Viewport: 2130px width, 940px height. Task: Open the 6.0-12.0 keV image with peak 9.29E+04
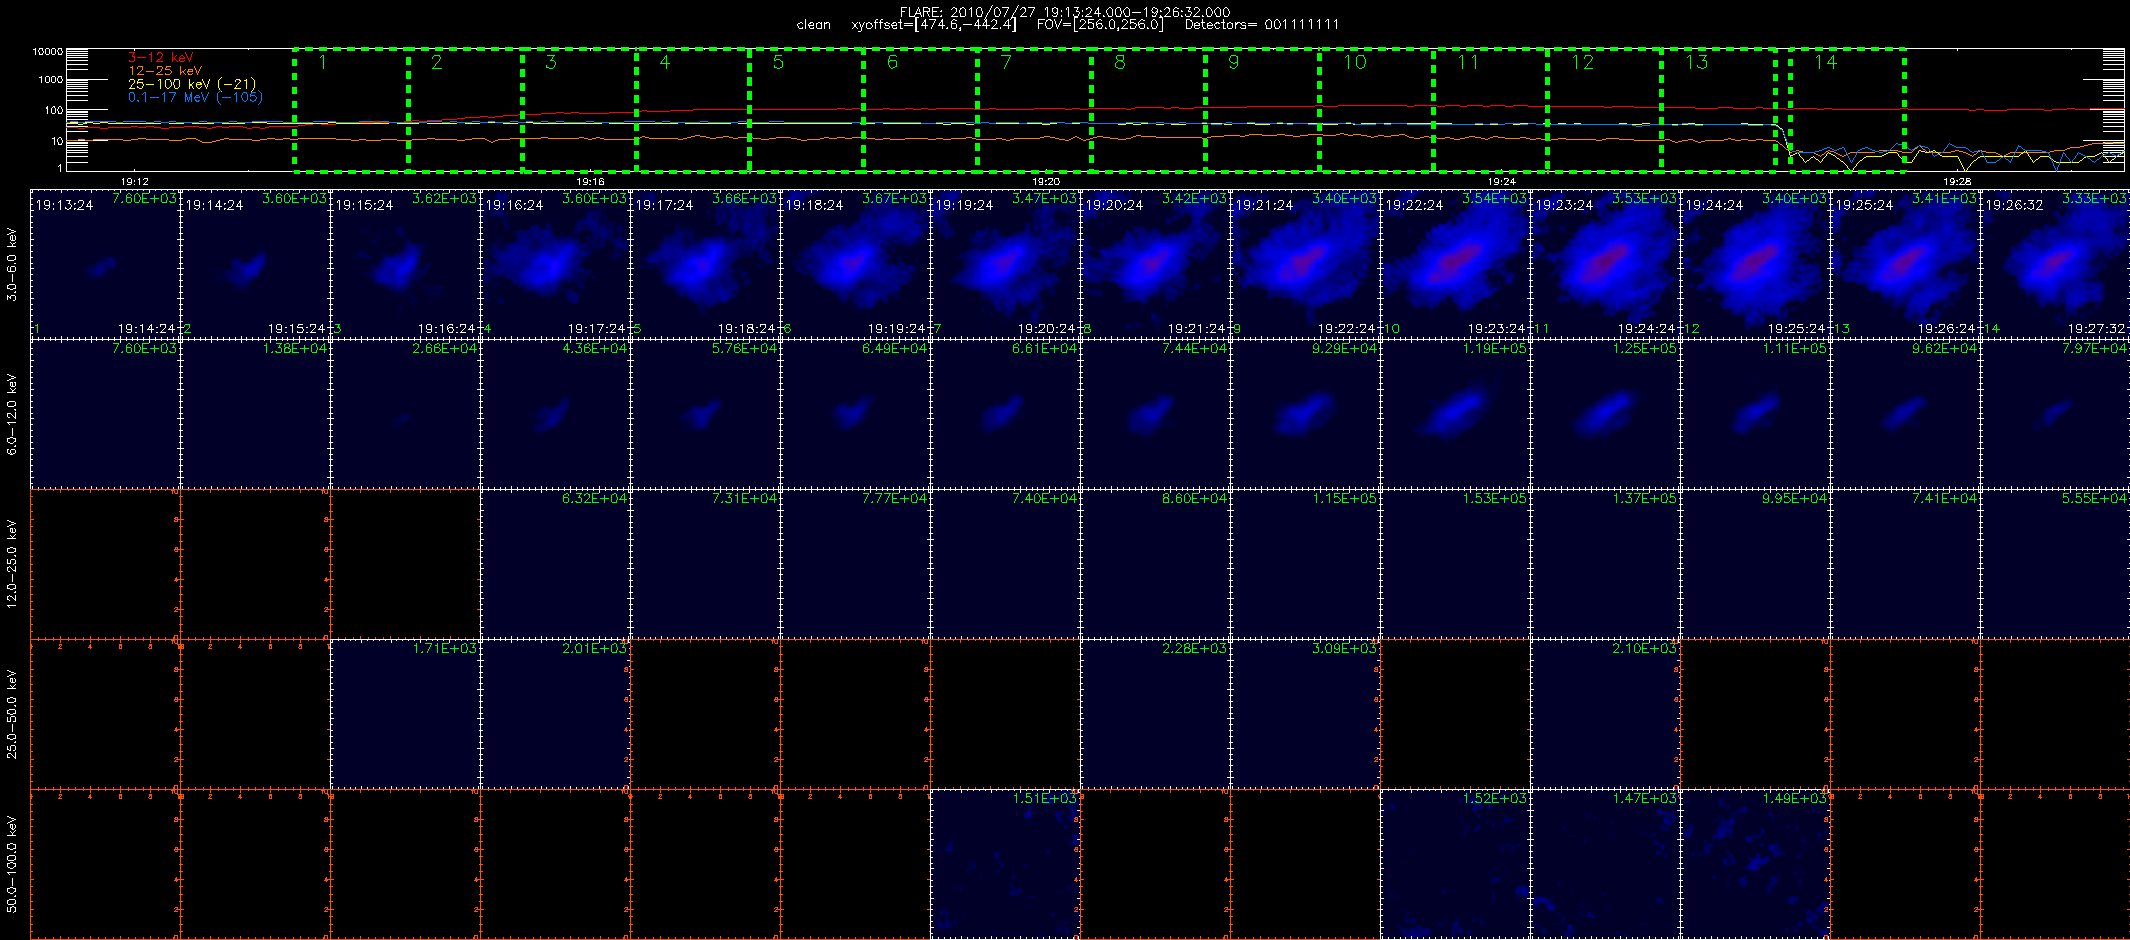tap(1305, 414)
